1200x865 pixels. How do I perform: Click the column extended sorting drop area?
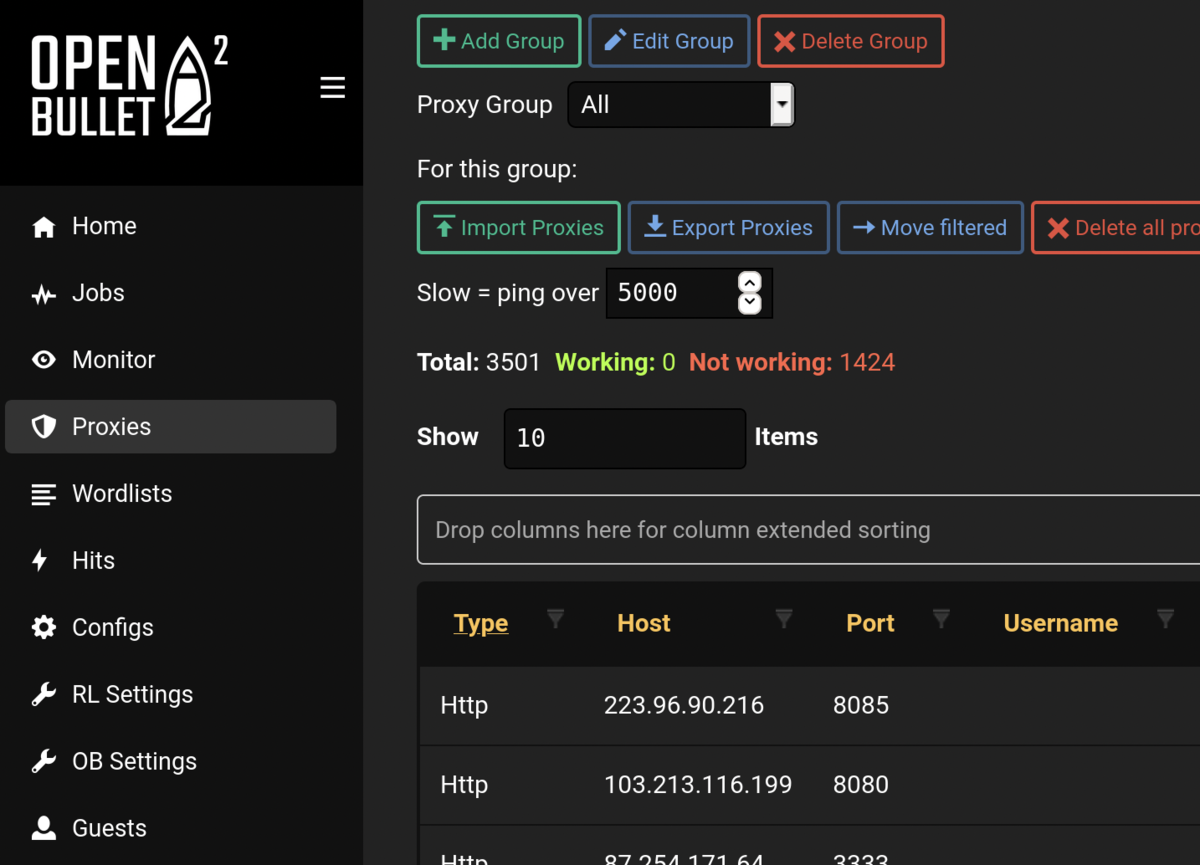[x=808, y=529]
